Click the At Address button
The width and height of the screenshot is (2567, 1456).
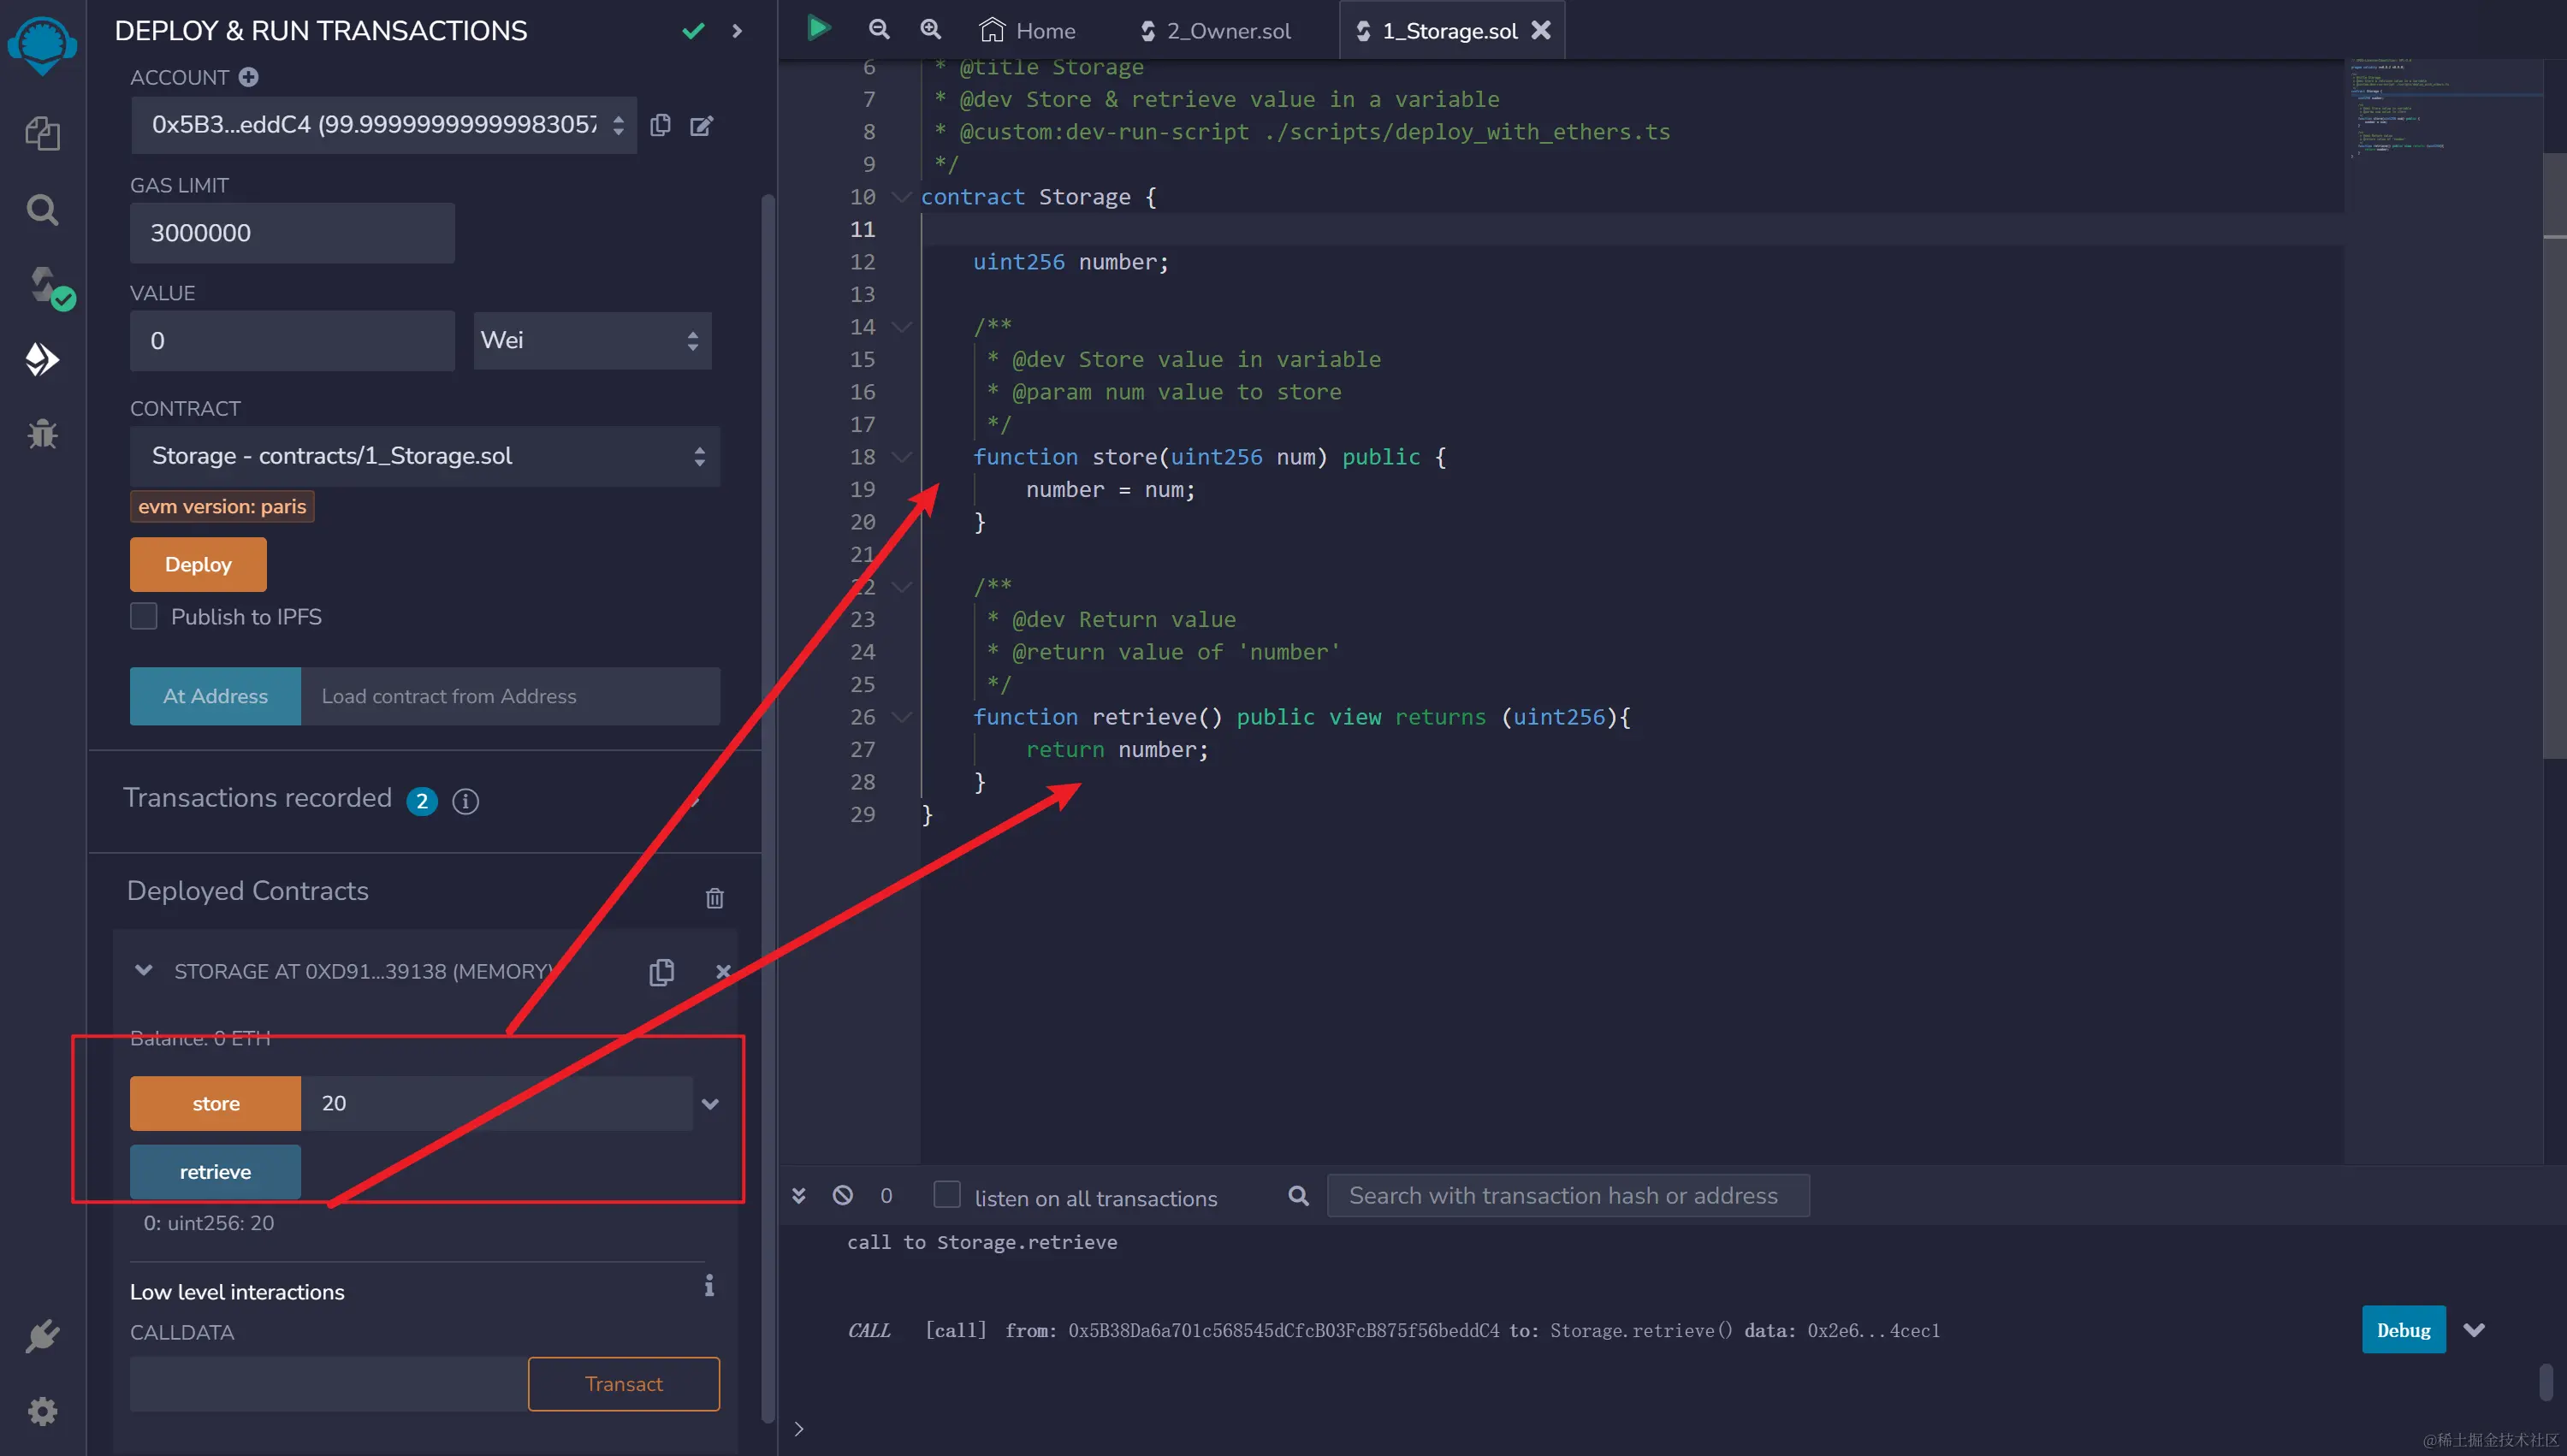tap(215, 696)
